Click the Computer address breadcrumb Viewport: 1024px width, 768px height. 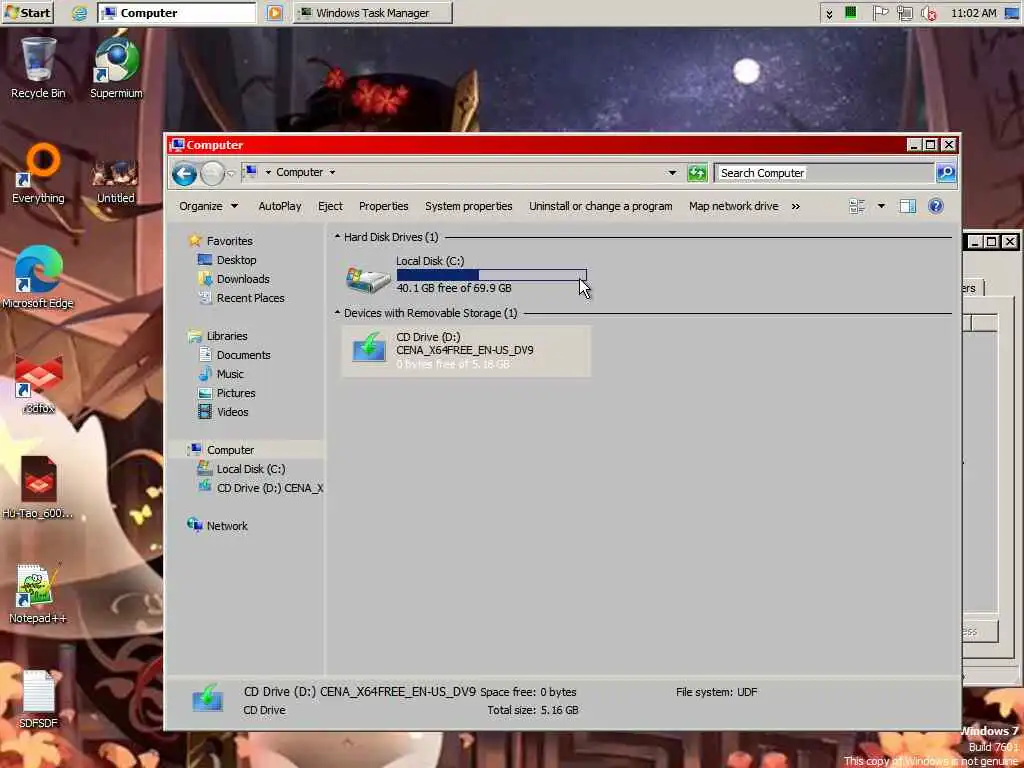(x=299, y=172)
